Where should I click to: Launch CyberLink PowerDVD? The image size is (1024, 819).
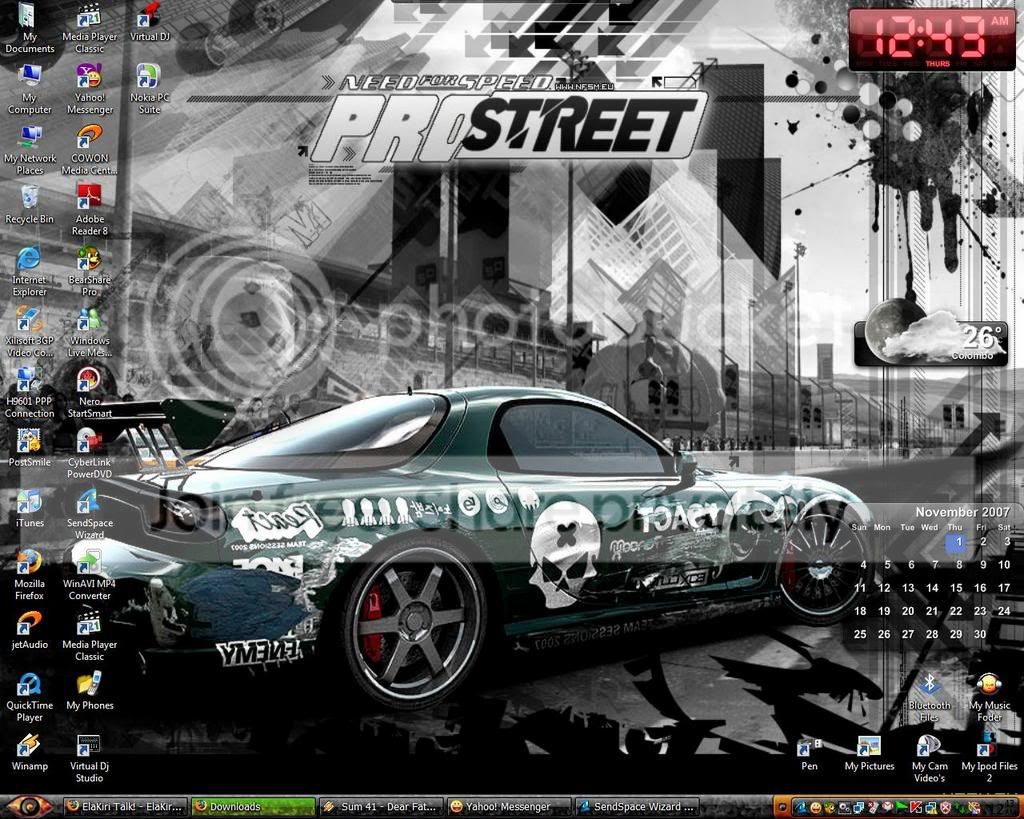[x=89, y=454]
